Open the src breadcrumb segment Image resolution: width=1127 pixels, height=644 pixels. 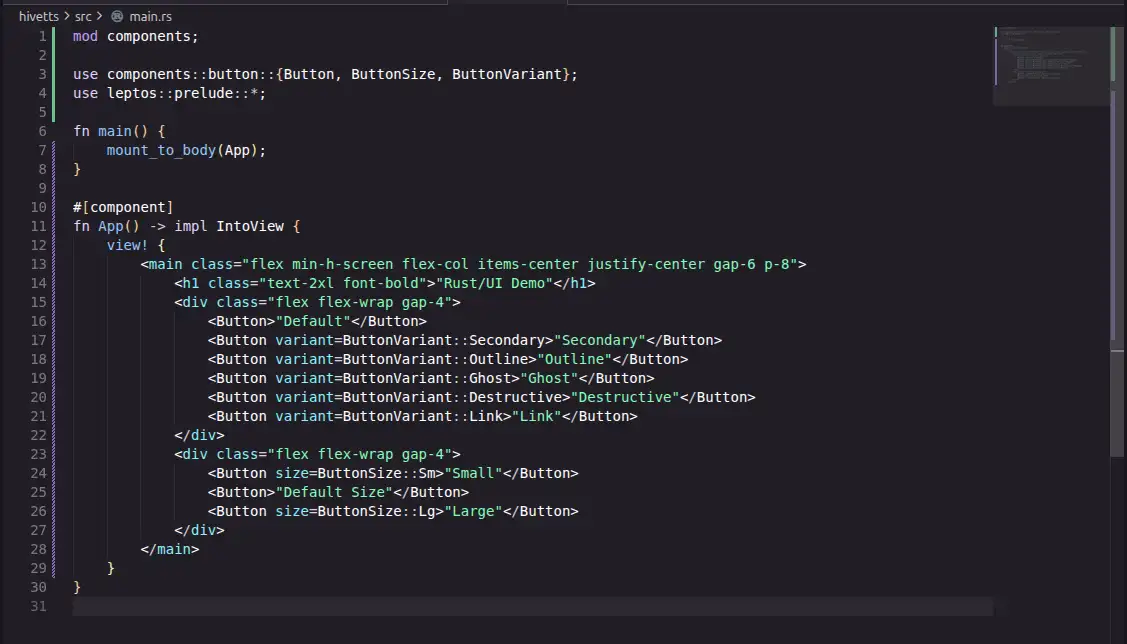click(83, 16)
